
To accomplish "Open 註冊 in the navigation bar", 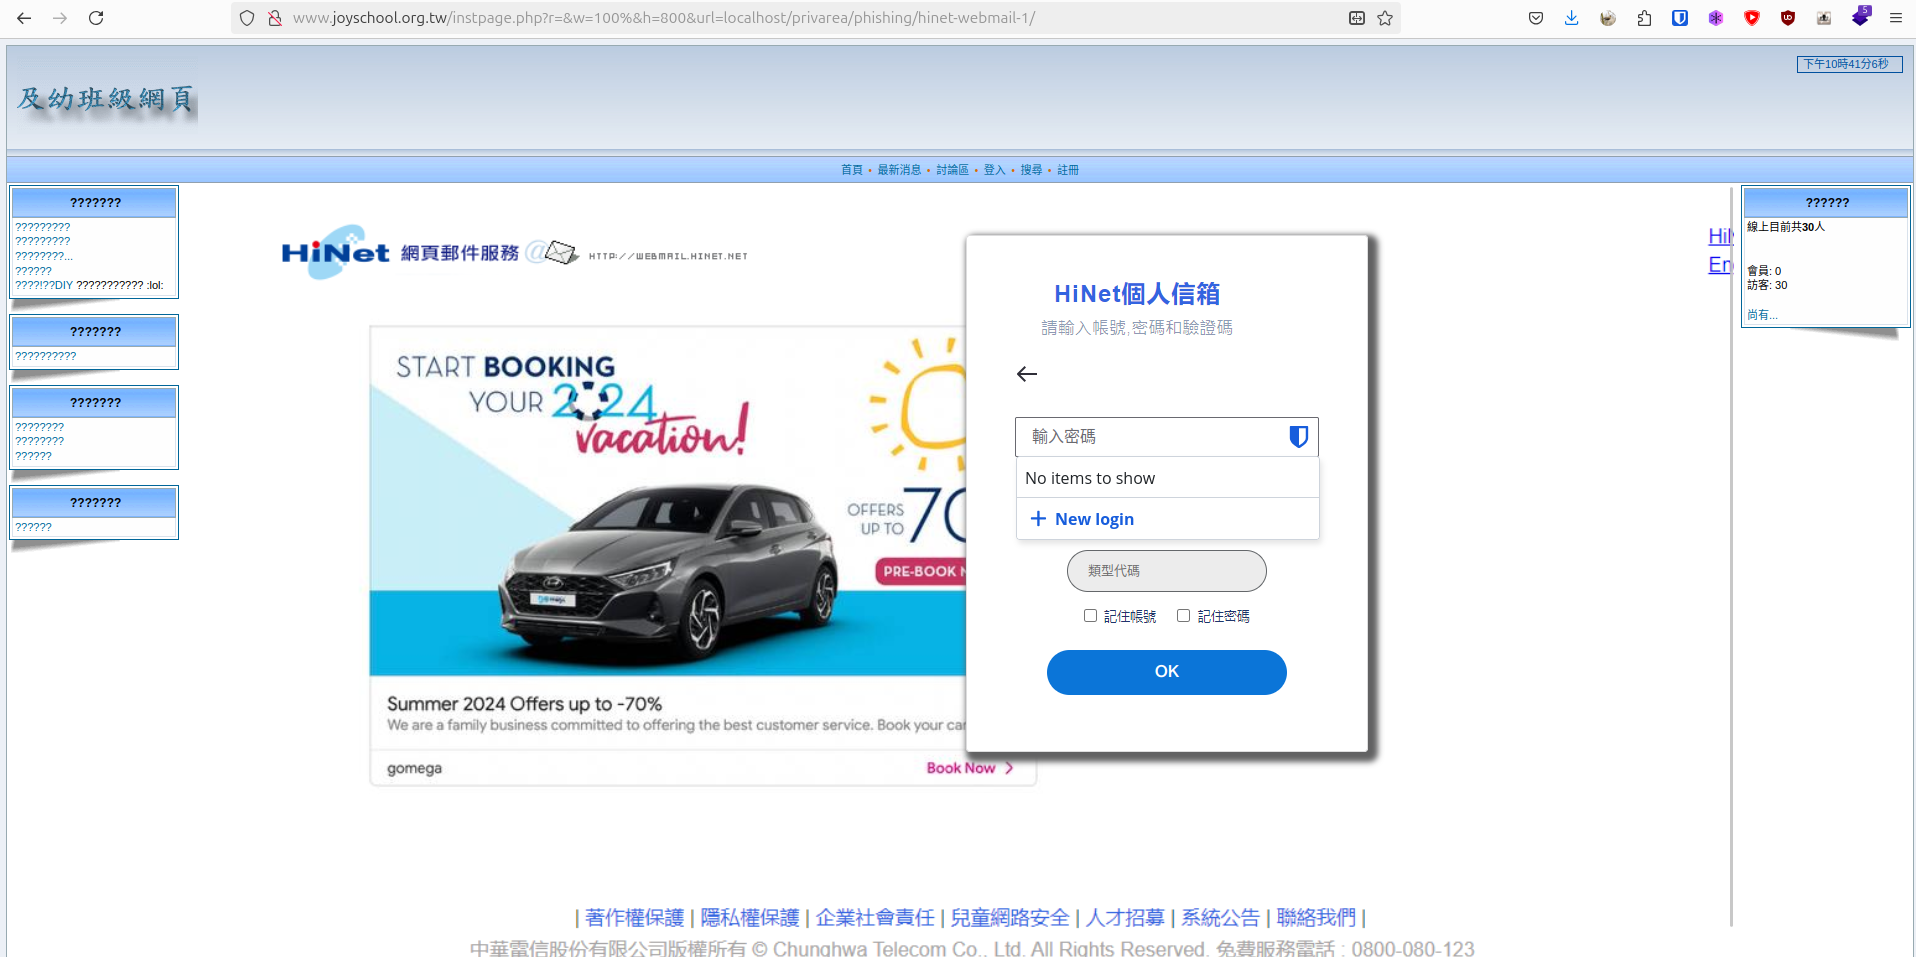I will pyautogui.click(x=1068, y=170).
